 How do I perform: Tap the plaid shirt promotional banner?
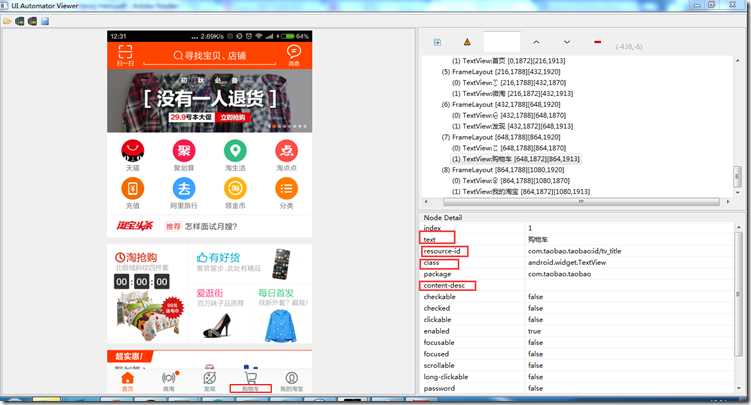click(209, 101)
